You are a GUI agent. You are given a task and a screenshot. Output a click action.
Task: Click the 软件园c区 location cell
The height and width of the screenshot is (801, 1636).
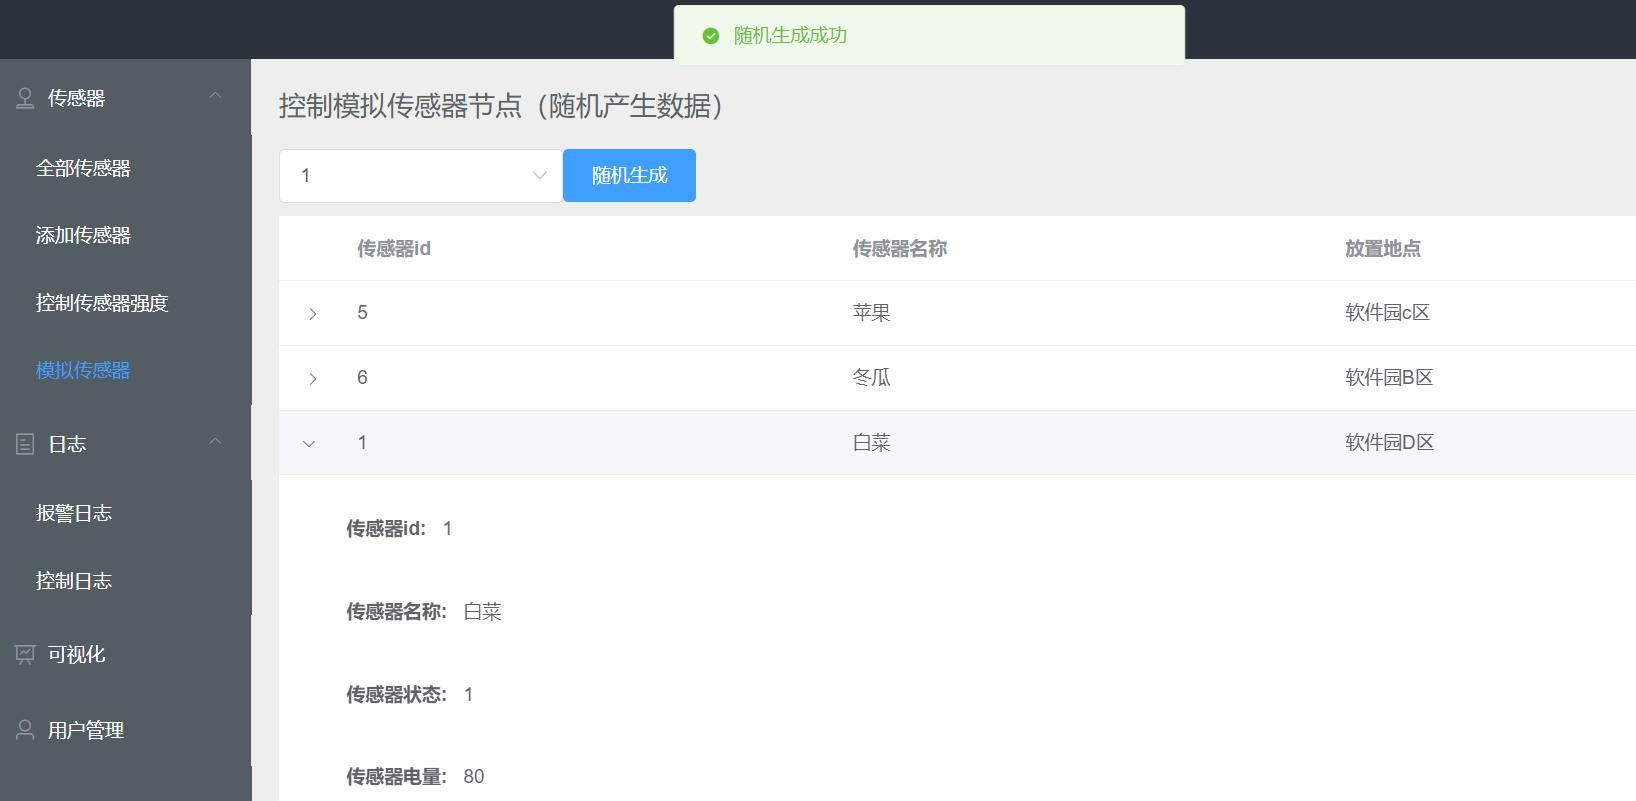[x=1387, y=312]
